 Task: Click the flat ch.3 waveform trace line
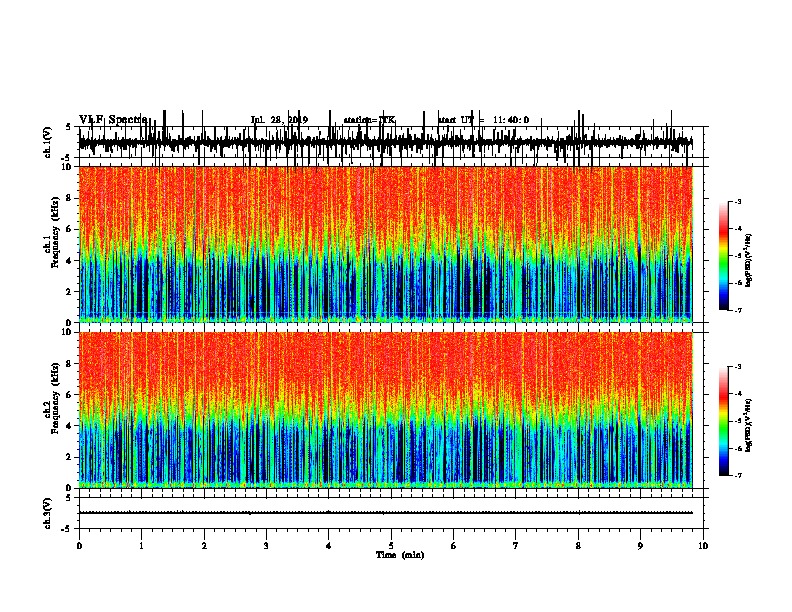coord(386,513)
